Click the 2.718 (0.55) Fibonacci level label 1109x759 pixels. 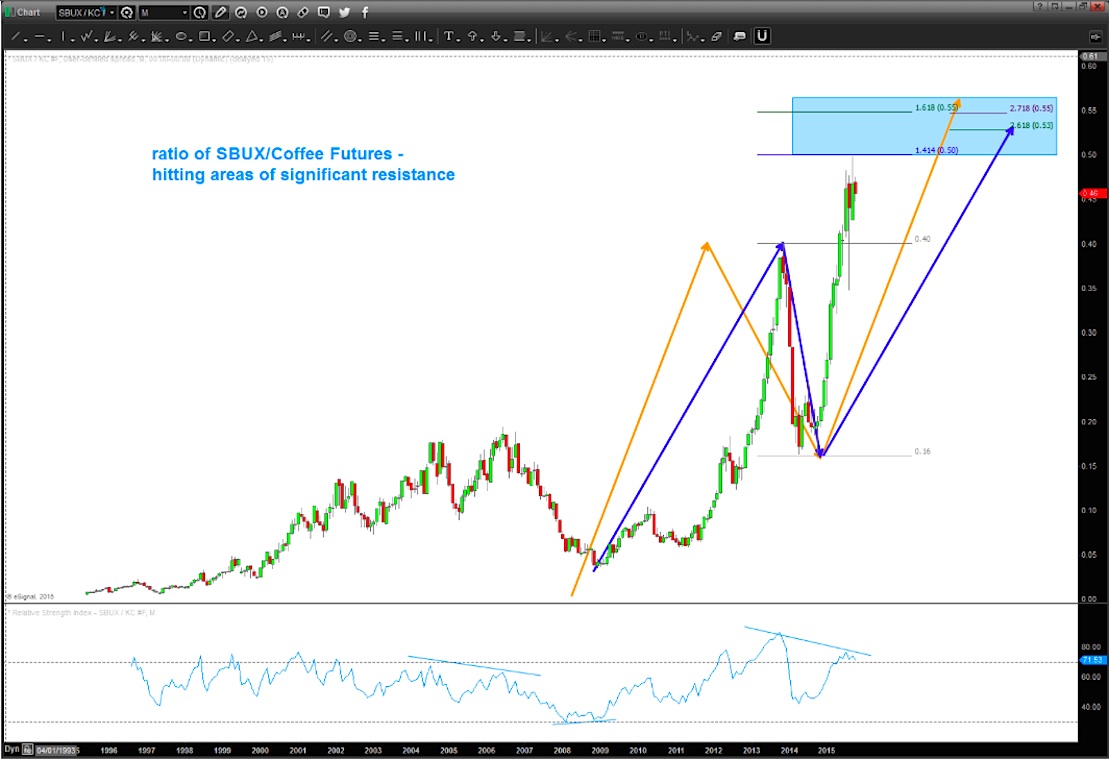(x=1031, y=108)
